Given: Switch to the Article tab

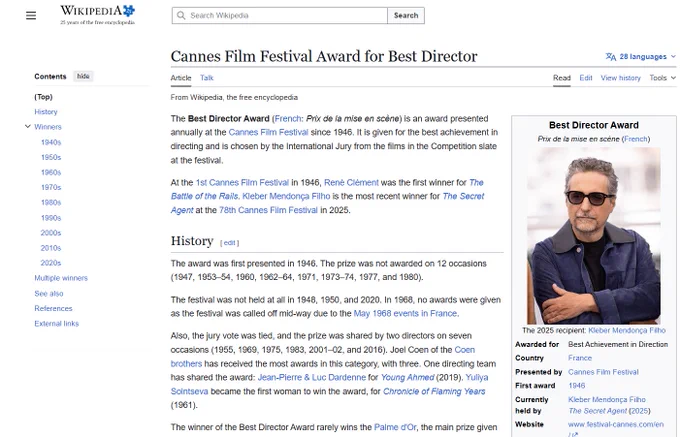Looking at the screenshot, I should point(181,78).
